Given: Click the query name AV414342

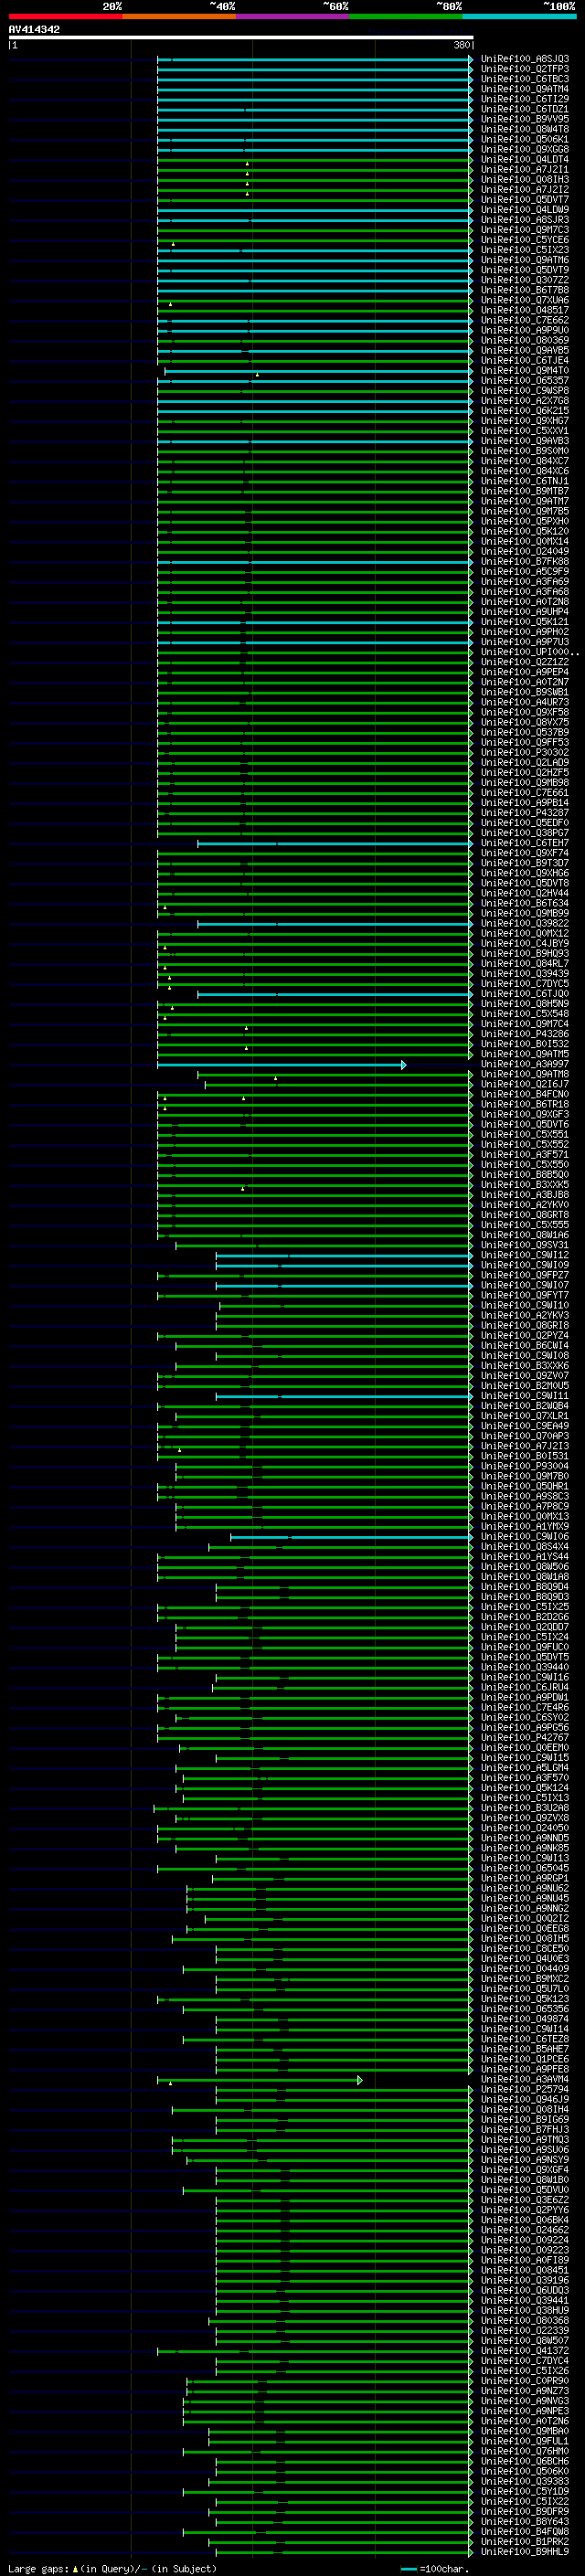Looking at the screenshot, I should [x=35, y=30].
